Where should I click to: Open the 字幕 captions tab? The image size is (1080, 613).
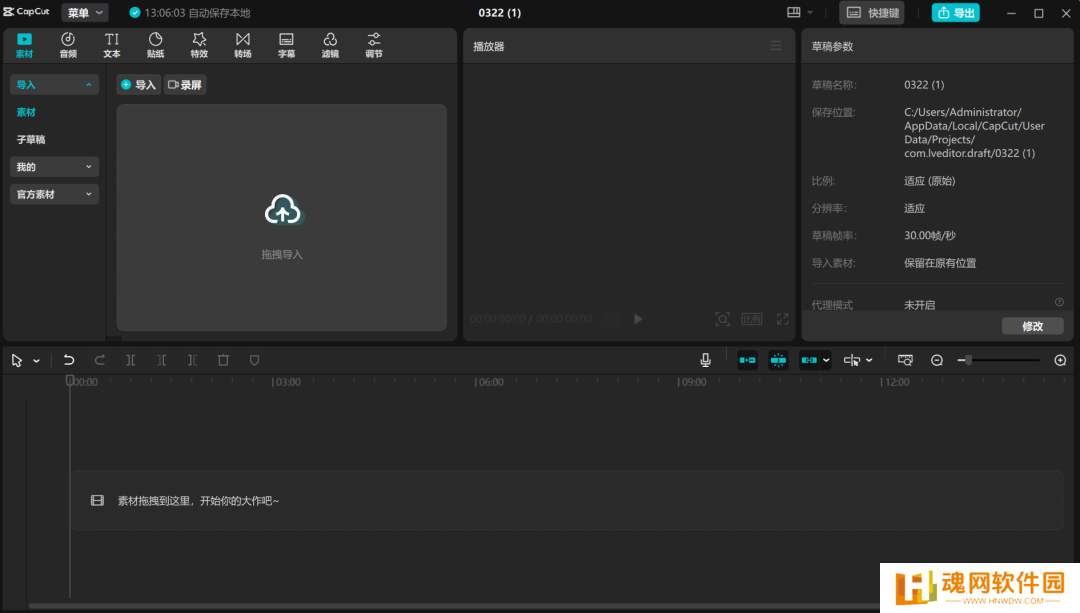pos(287,45)
